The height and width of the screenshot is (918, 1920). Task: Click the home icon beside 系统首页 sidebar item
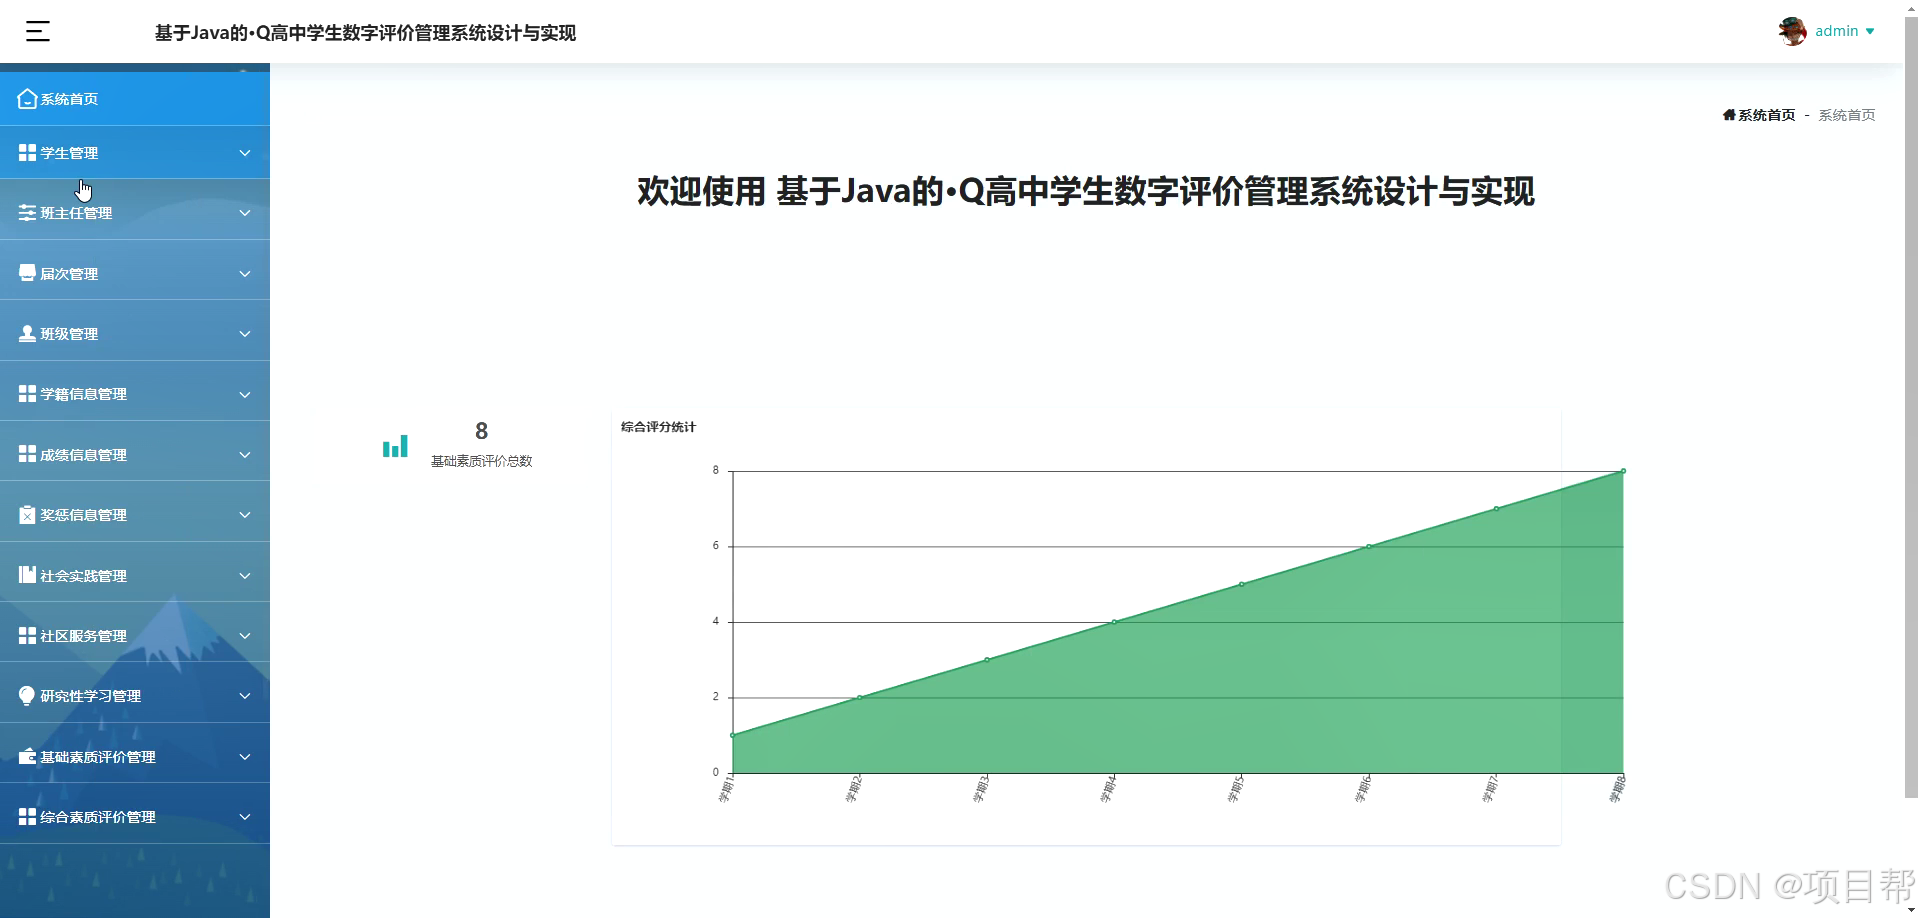point(28,99)
